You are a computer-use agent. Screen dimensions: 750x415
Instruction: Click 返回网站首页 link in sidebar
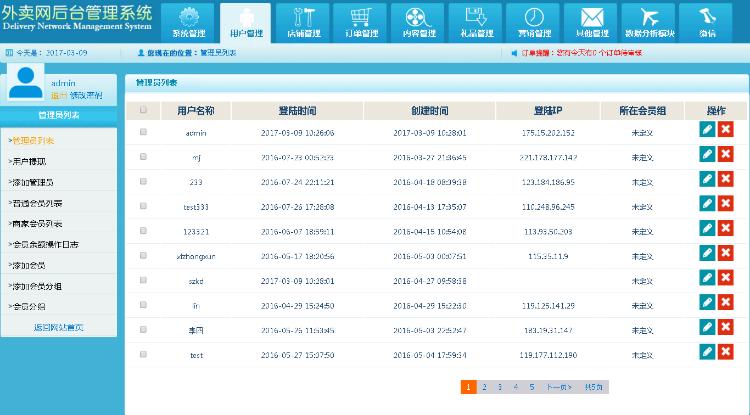click(x=58, y=327)
